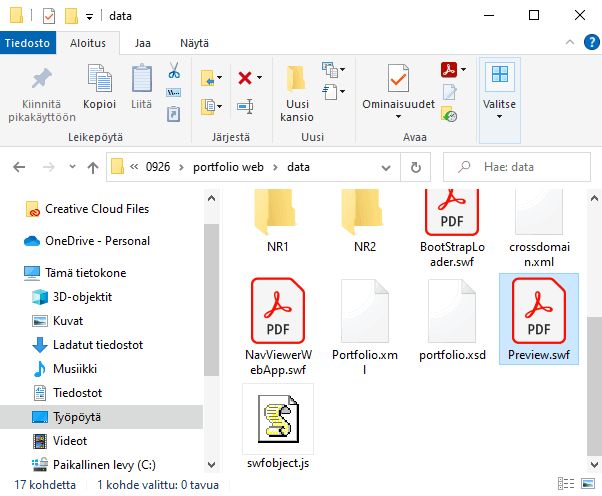This screenshot has height=496, width=602.
Task: Click the Hae: data search box
Action: (x=517, y=167)
